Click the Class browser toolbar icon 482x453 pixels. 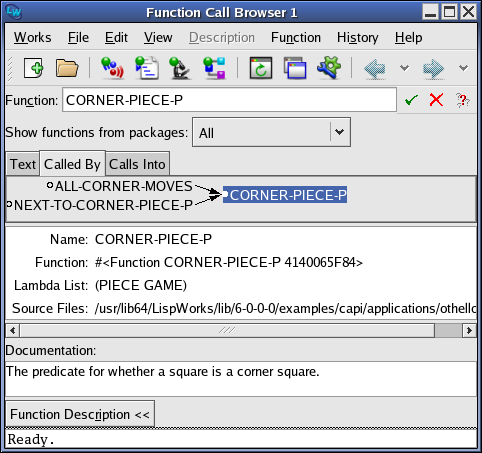coord(215,68)
